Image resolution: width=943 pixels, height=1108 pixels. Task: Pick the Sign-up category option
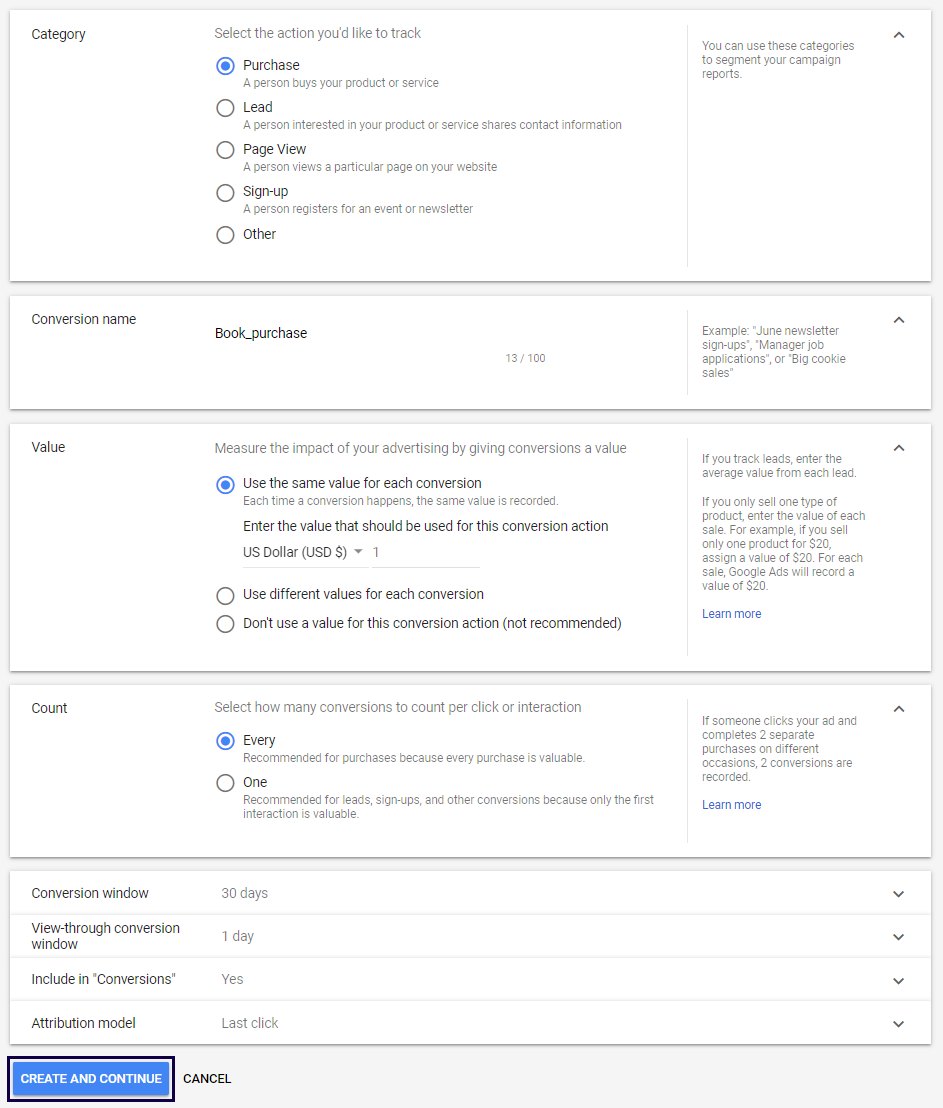pos(225,192)
